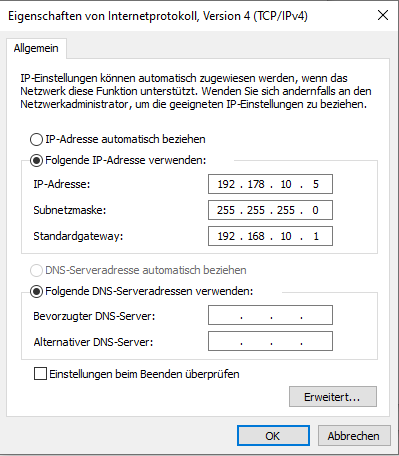The height and width of the screenshot is (456, 399).
Task: Click the last octet 5 of IP-Adresse
Action: click(316, 184)
